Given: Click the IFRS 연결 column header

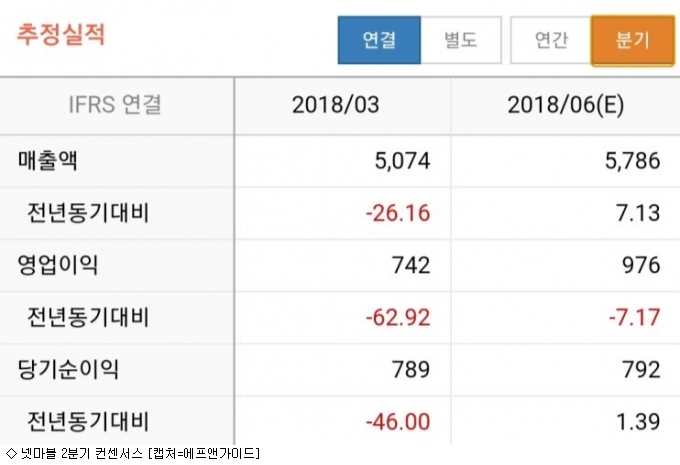Looking at the screenshot, I should click(x=115, y=104).
